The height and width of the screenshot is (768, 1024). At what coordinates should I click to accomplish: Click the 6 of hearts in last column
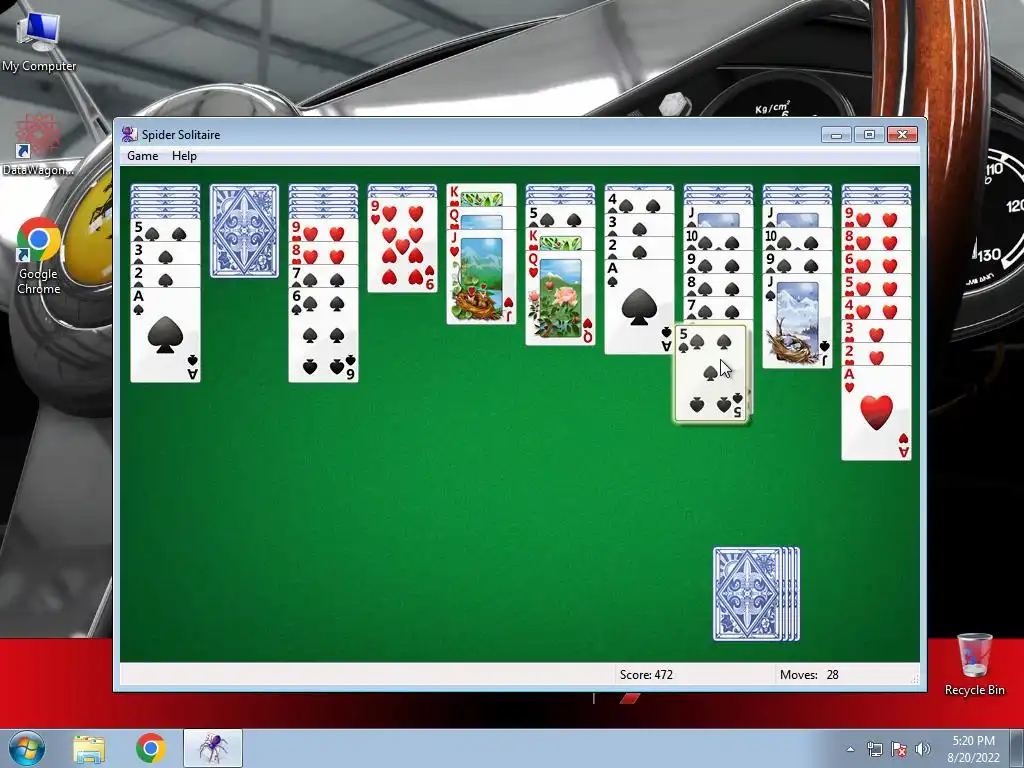[876, 262]
